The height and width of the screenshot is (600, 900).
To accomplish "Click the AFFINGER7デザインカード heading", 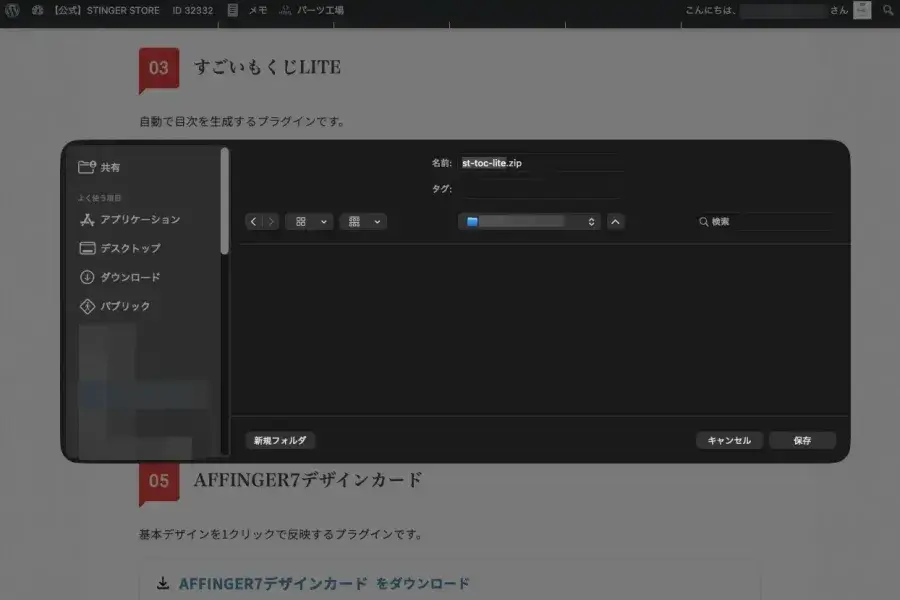I will 308,480.
